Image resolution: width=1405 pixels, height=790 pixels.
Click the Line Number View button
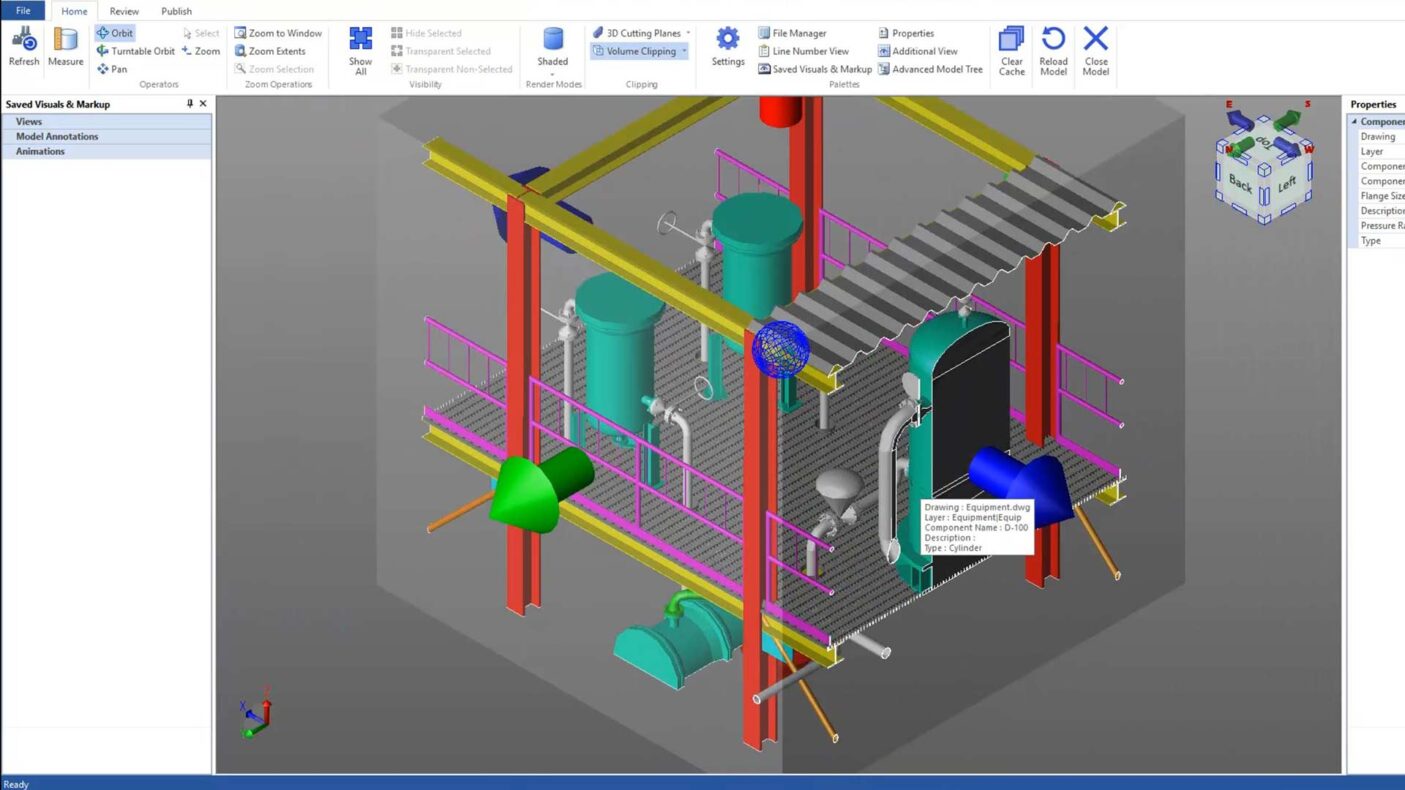pos(803,51)
